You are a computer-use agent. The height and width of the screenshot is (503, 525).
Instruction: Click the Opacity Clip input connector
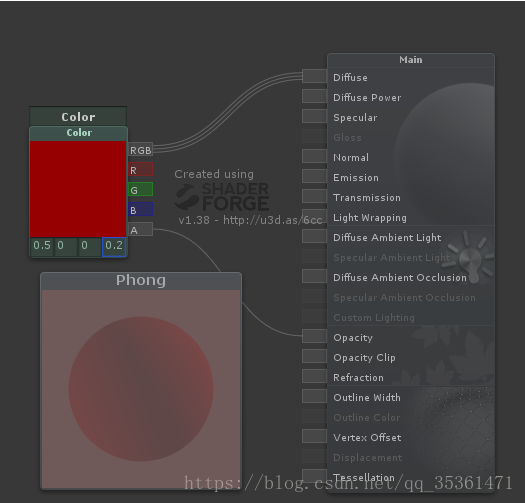pyautogui.click(x=314, y=356)
